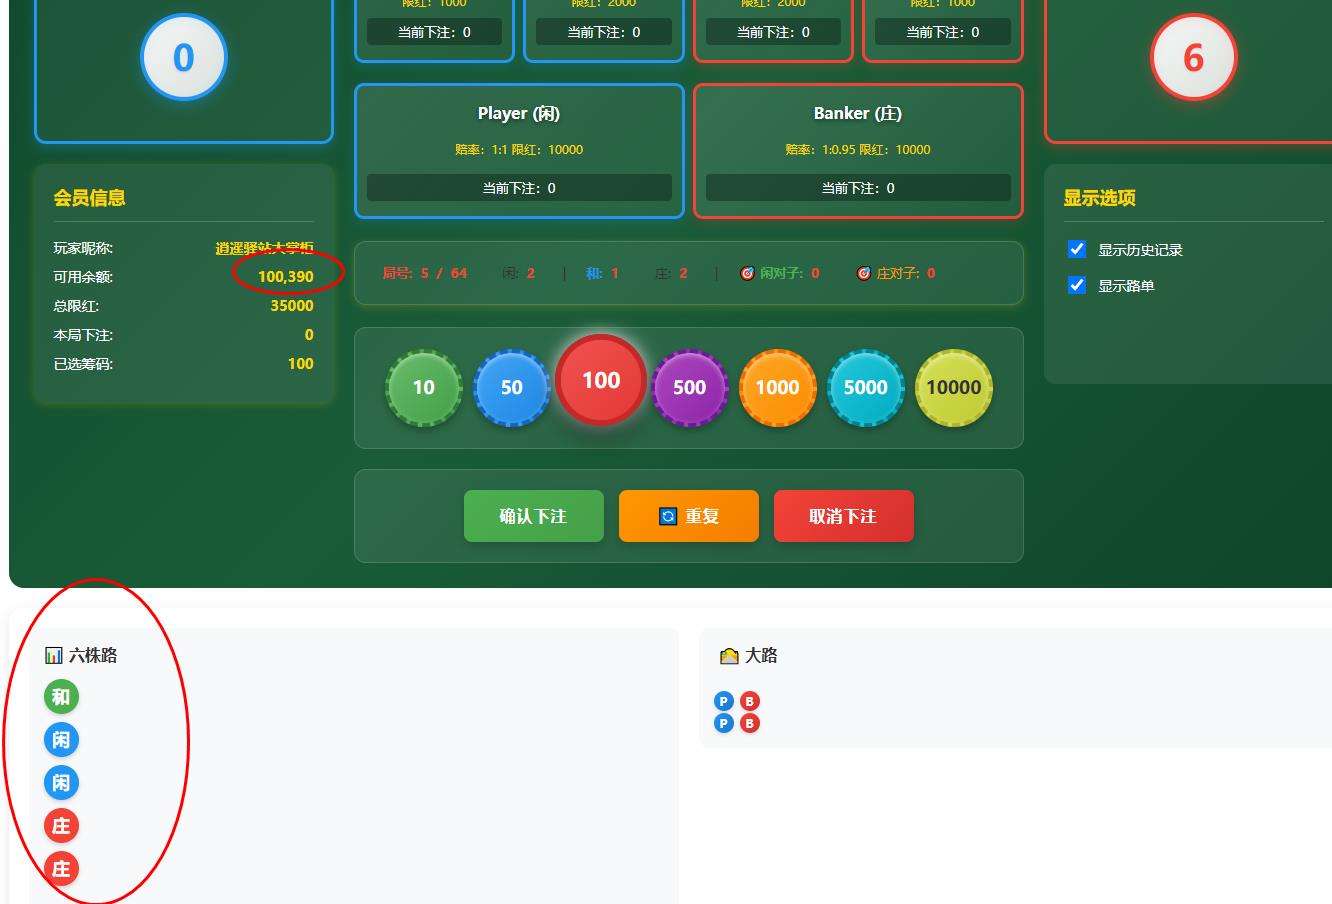Select the 5000 chip
Screen dimensions: 1332x904
(x=866, y=386)
